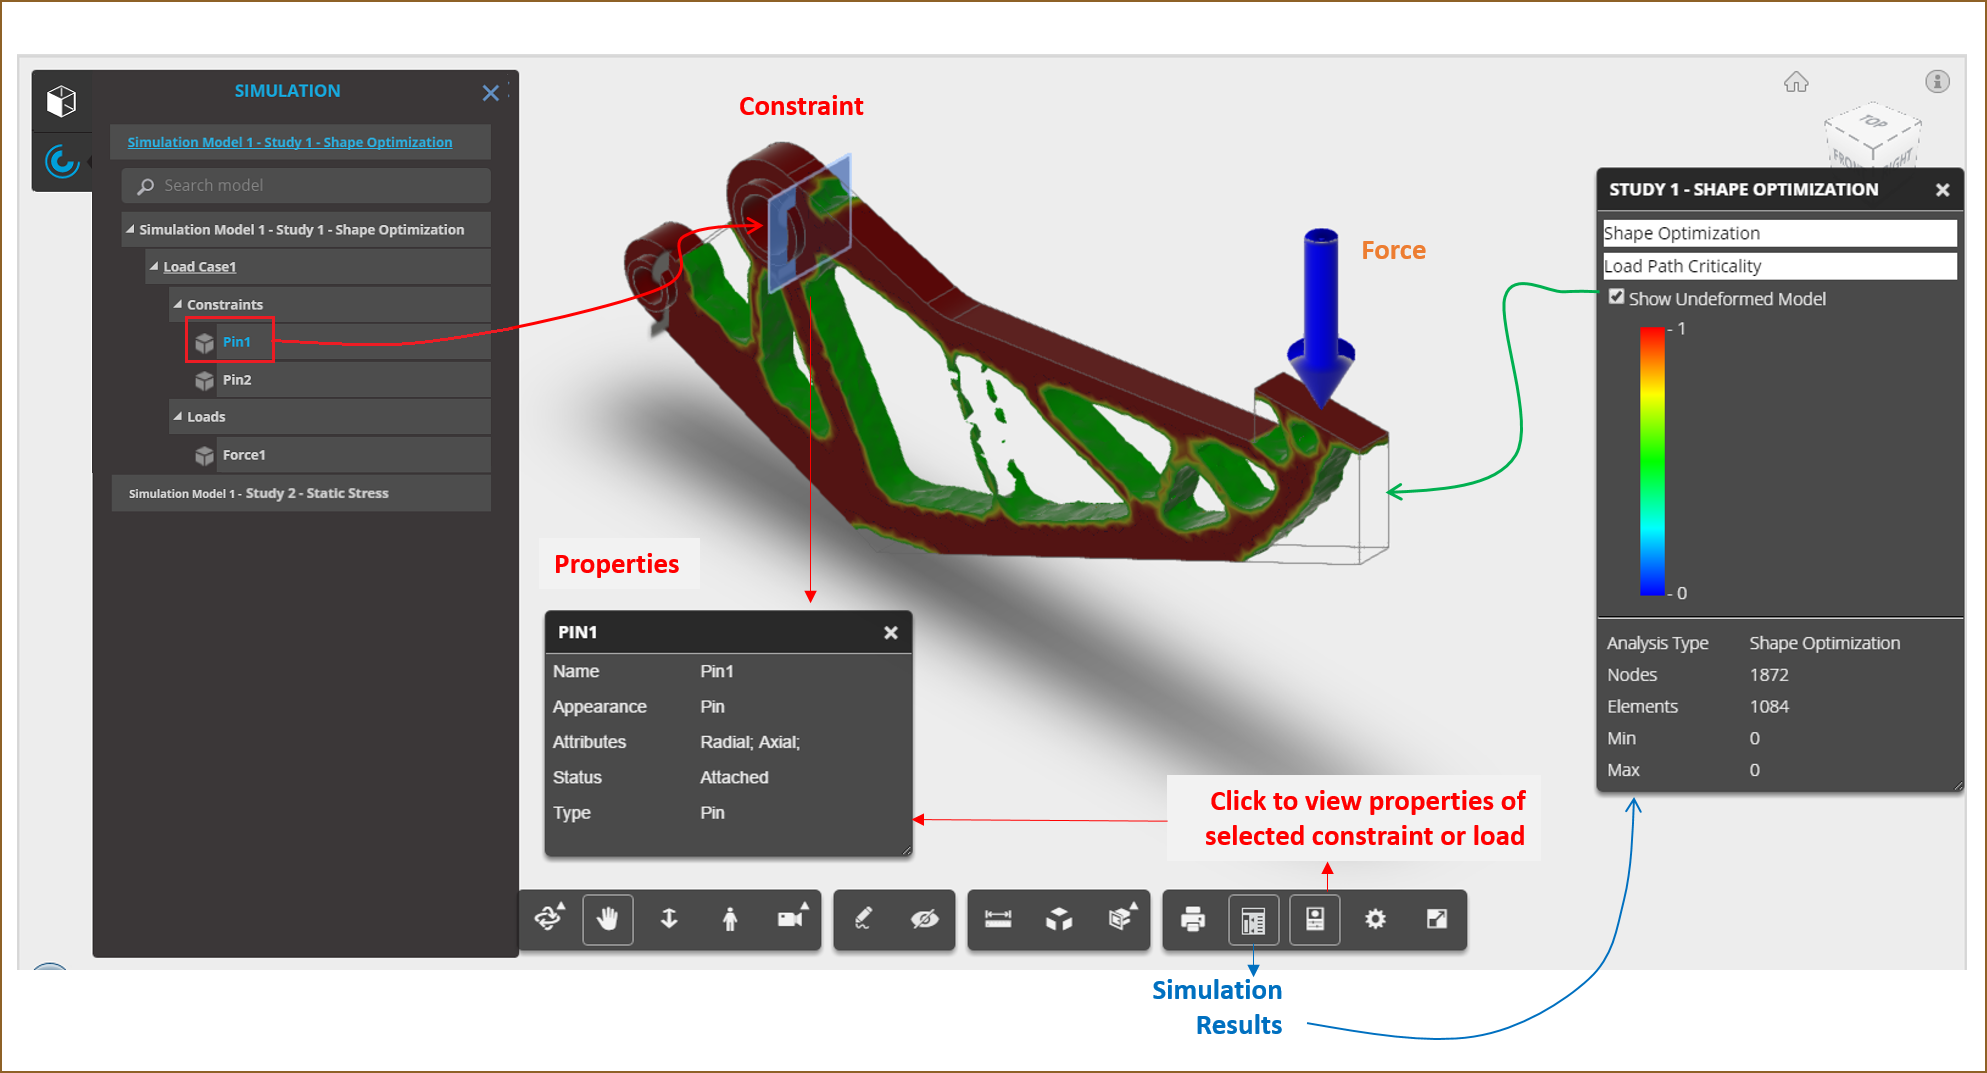Select the Pan tool in the toolbar
This screenshot has height=1073, width=1987.
(x=608, y=919)
